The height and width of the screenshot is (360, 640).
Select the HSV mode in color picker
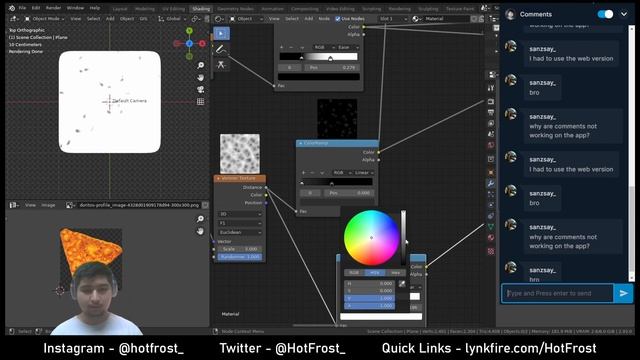pos(375,272)
